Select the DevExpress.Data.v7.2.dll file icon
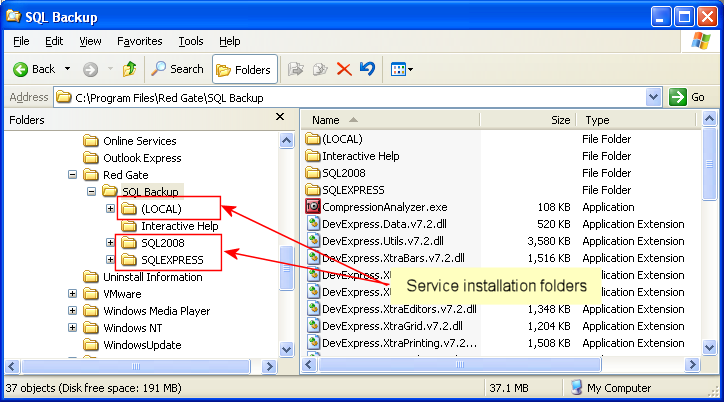 pos(313,224)
